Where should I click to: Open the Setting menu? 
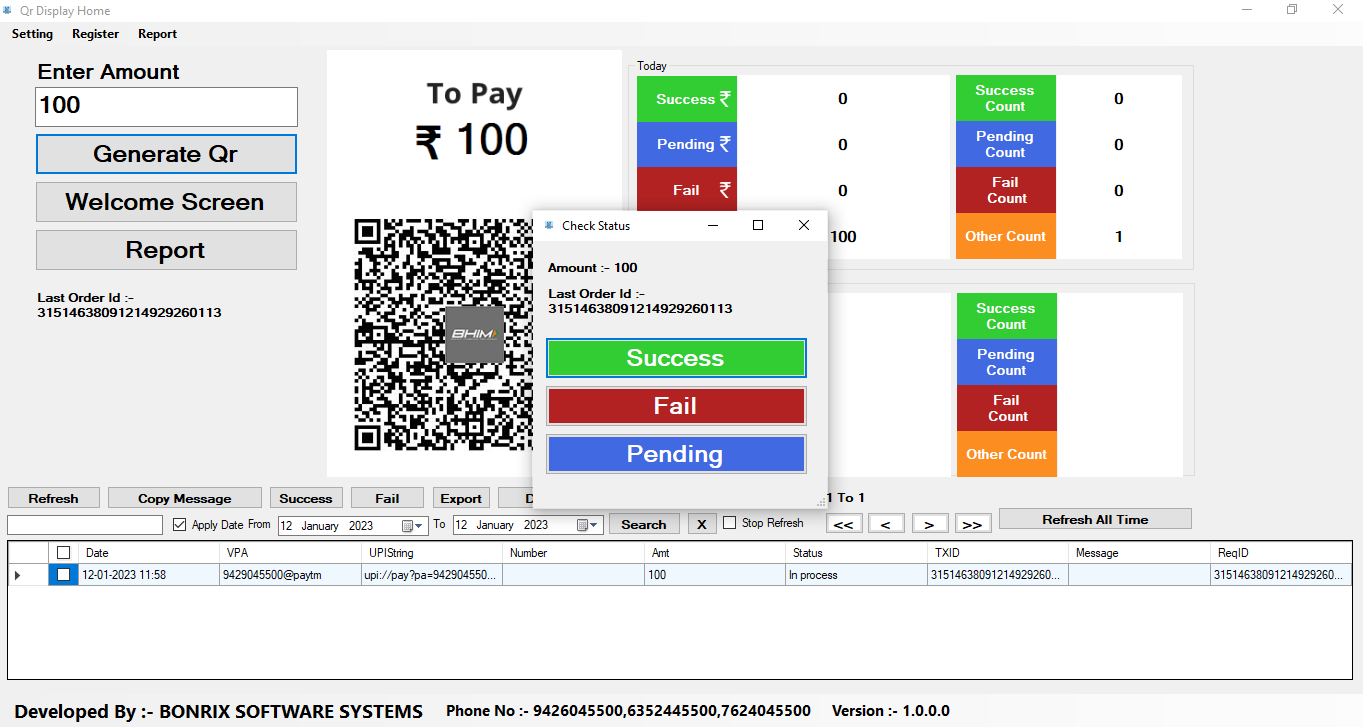(x=32, y=34)
